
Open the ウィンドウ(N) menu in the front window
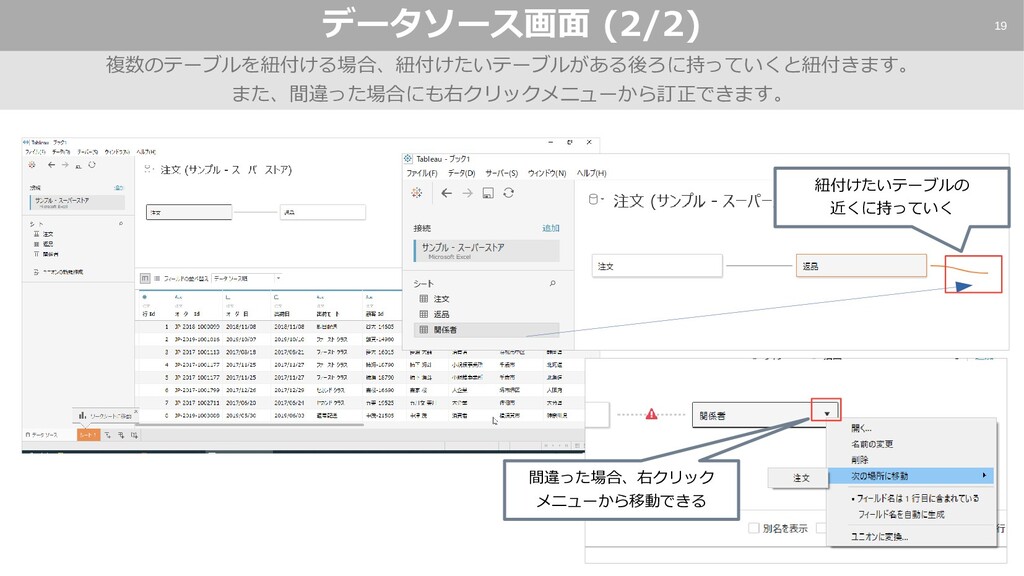(547, 173)
